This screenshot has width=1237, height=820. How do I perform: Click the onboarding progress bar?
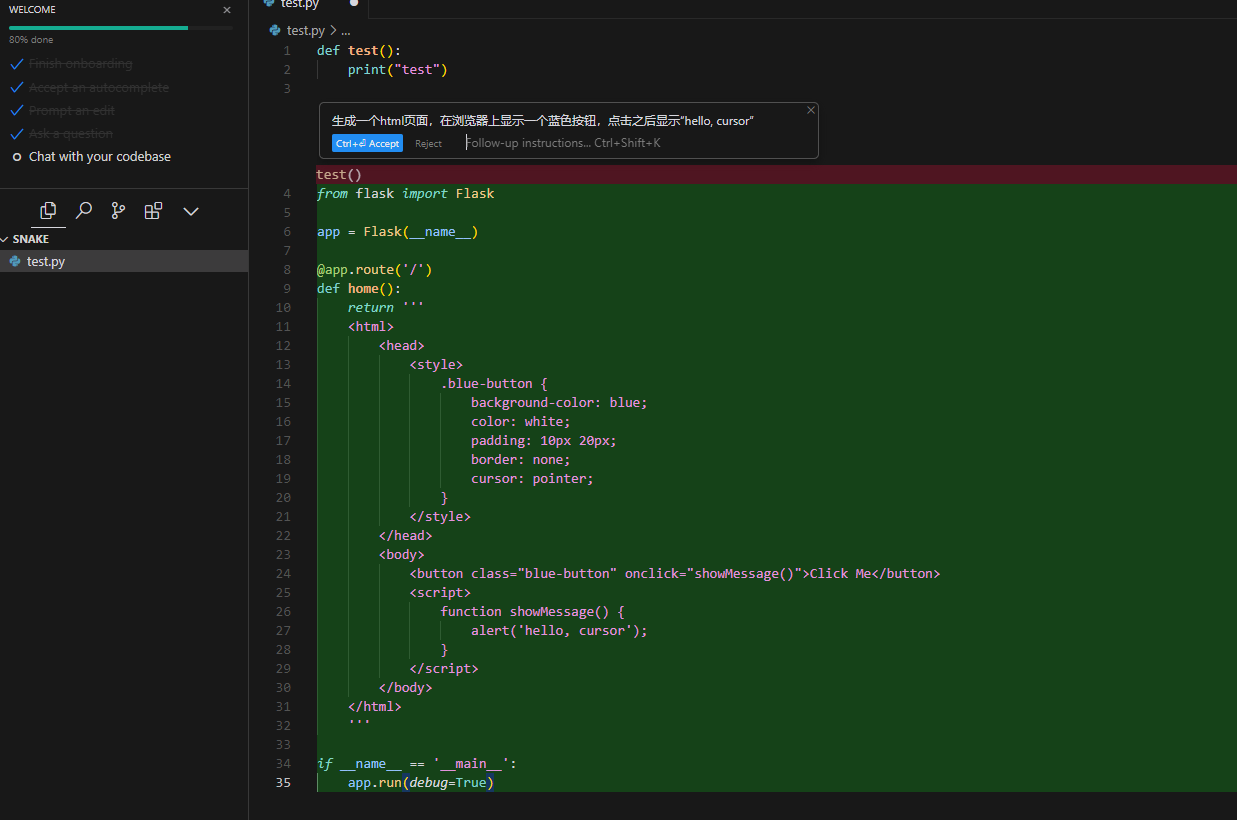[x=120, y=28]
